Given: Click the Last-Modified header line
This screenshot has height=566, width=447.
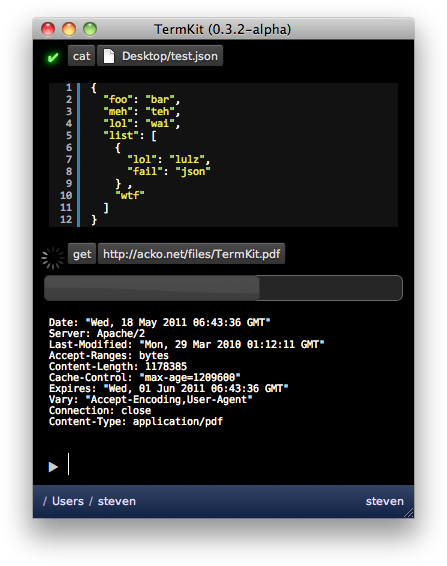Looking at the screenshot, I should pos(186,344).
